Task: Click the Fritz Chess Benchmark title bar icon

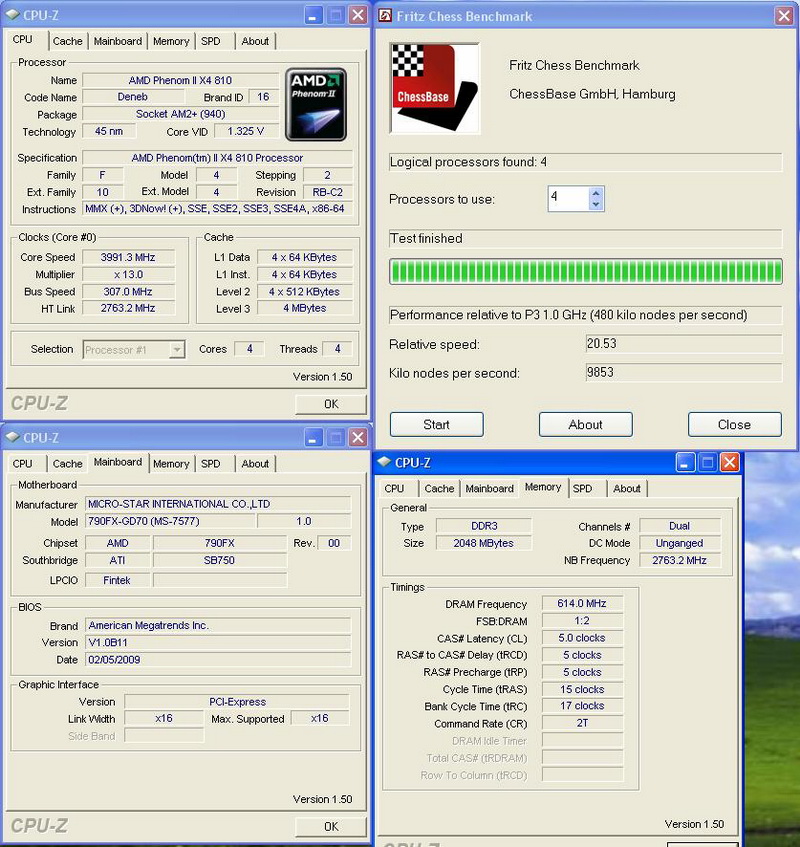Action: (385, 16)
